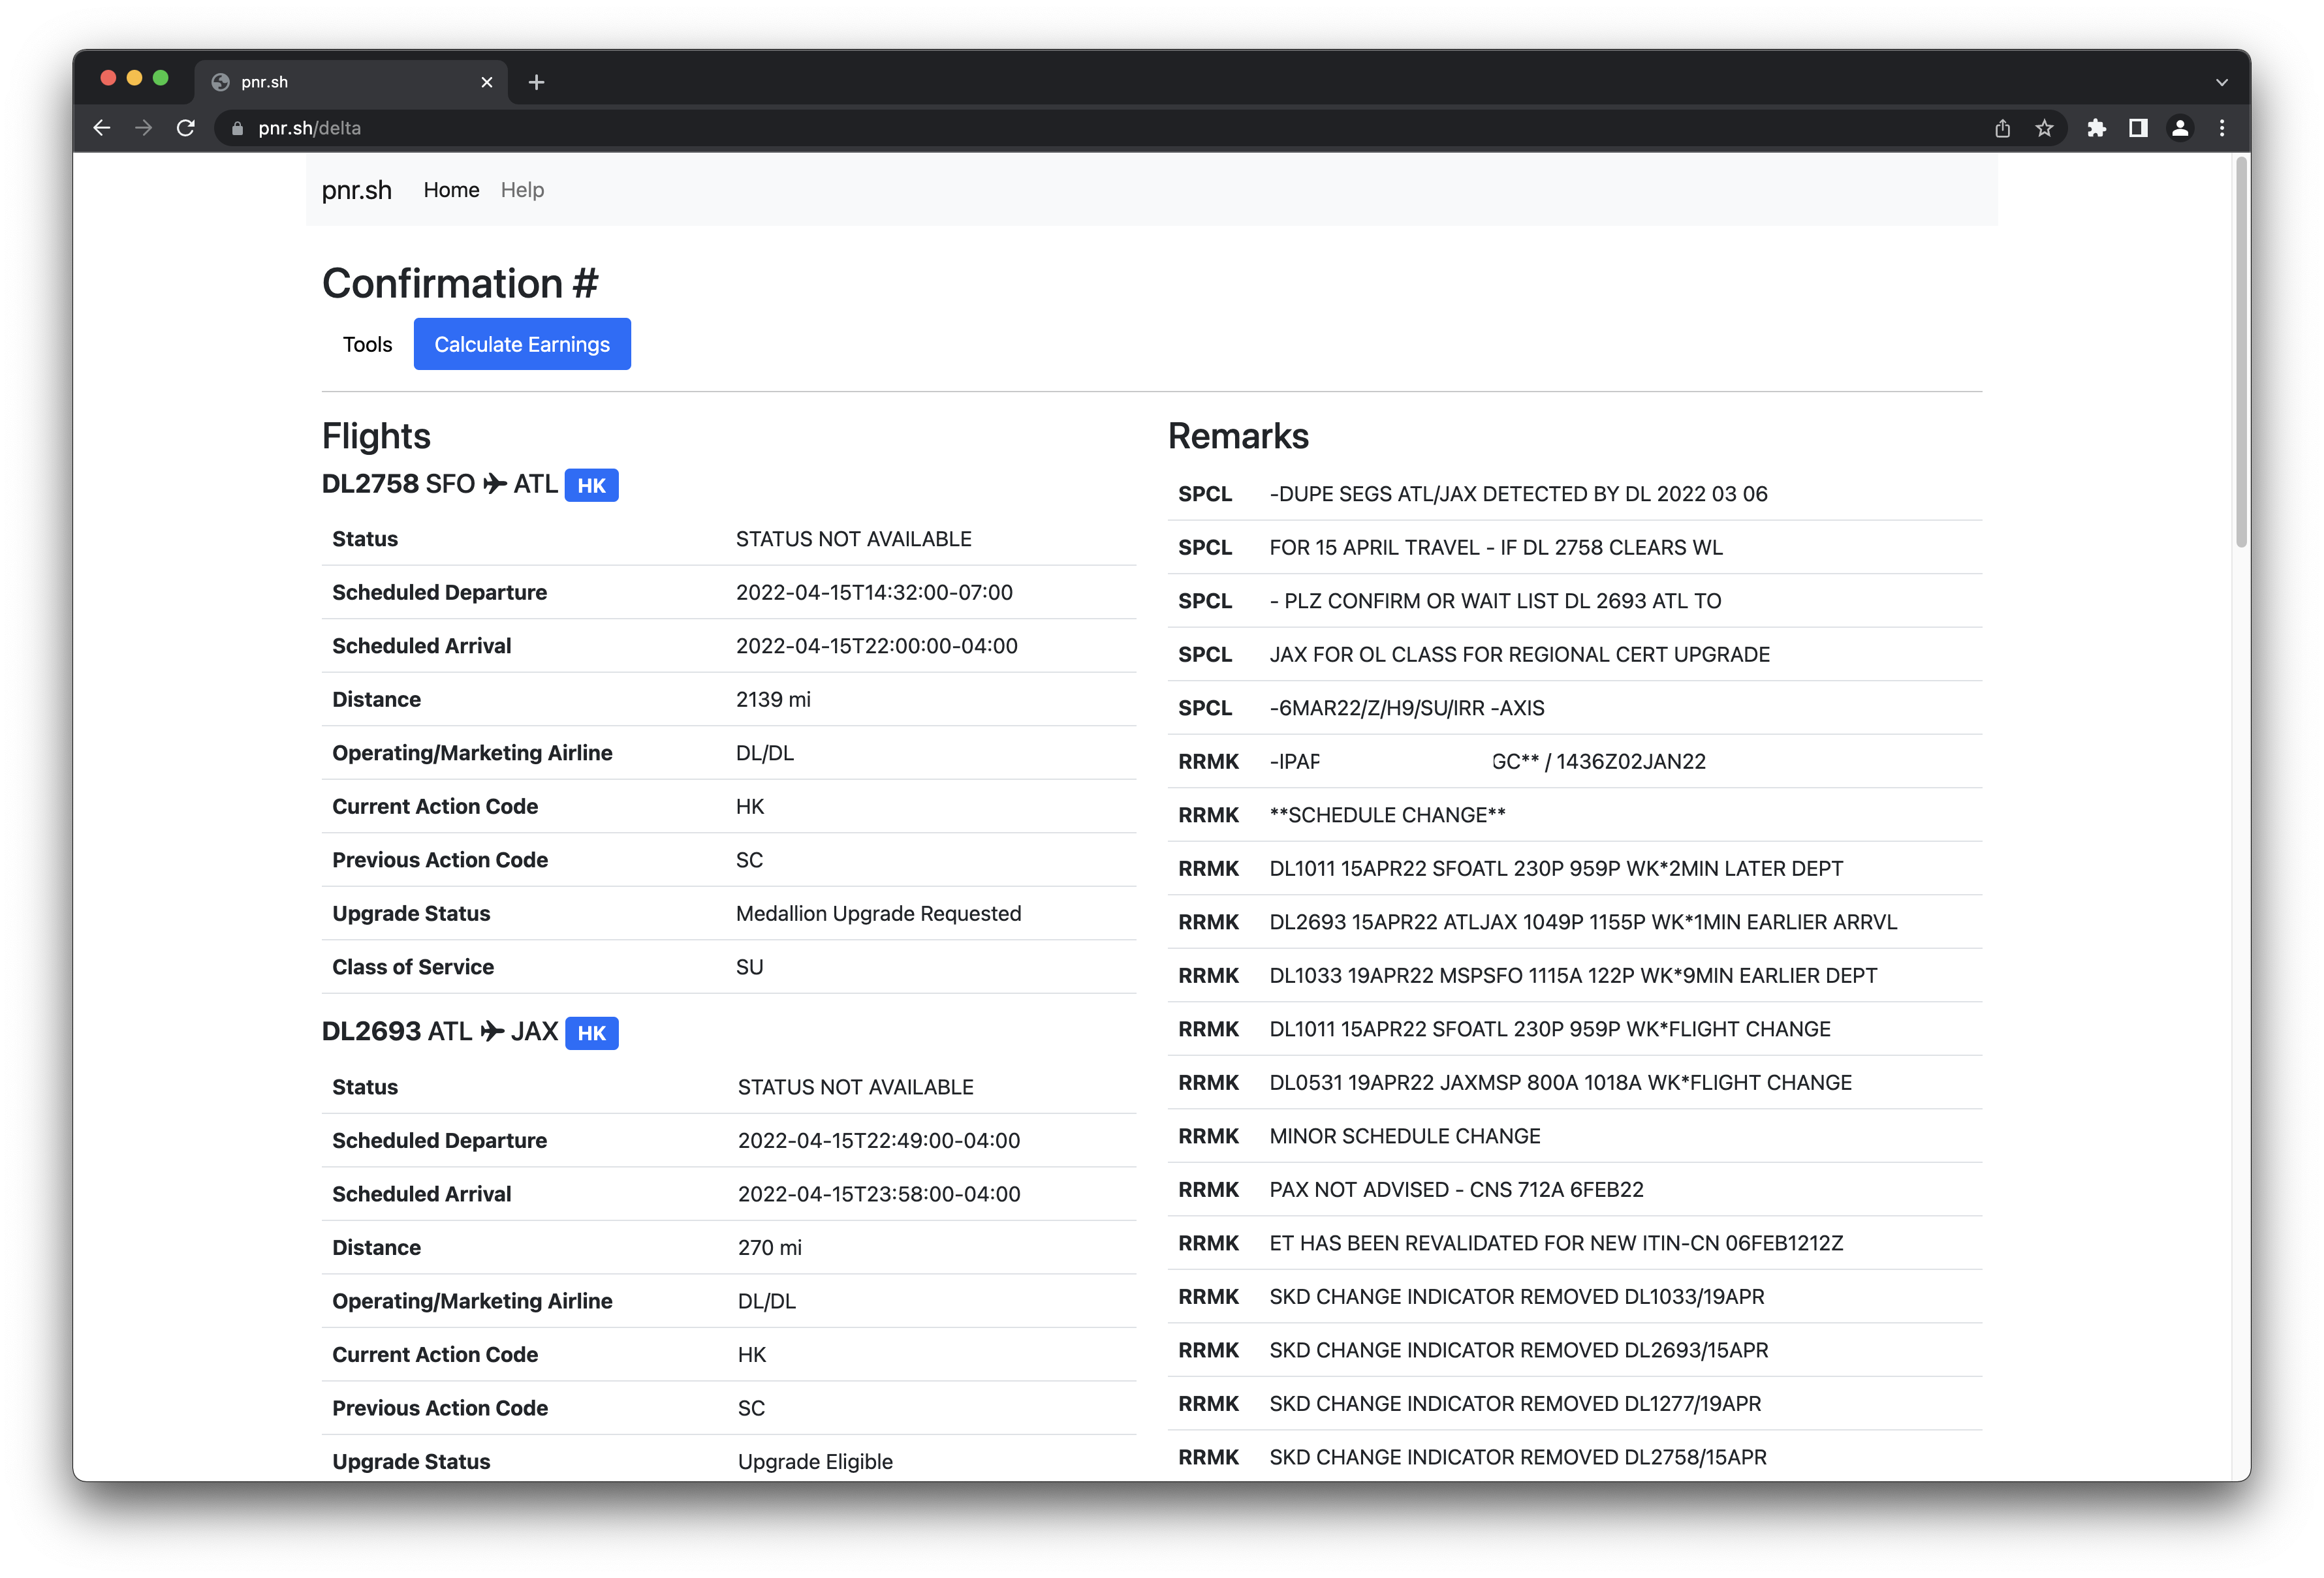Image resolution: width=2324 pixels, height=1578 pixels.
Task: Open the Chrome three-dot menu
Action: 2222,128
